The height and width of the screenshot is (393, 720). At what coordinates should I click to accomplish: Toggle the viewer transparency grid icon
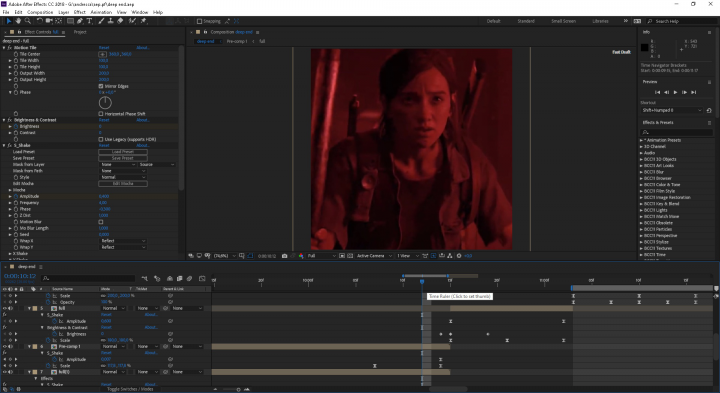pyautogui.click(x=350, y=256)
